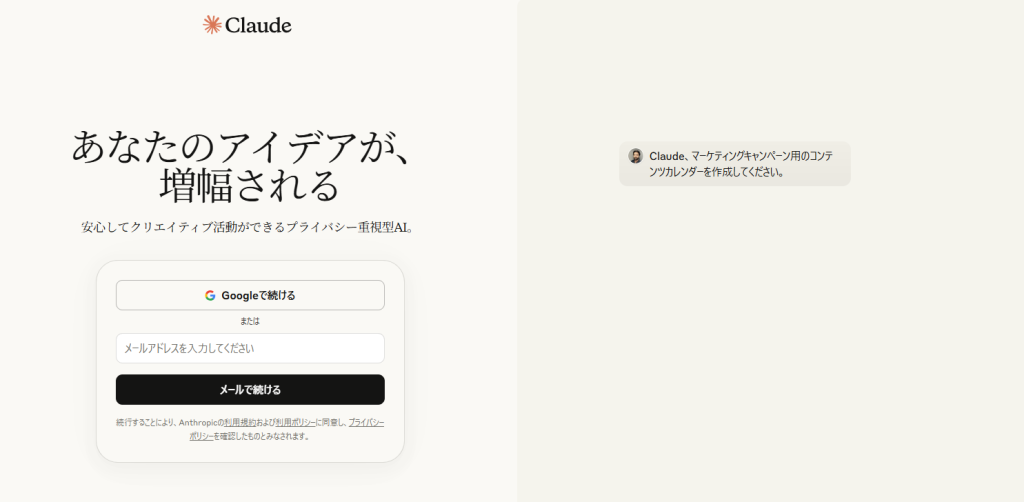Image resolution: width=1024 pixels, height=502 pixels.
Task: Click the headline あなたのアイデアが、増幅される
Action: (242, 165)
